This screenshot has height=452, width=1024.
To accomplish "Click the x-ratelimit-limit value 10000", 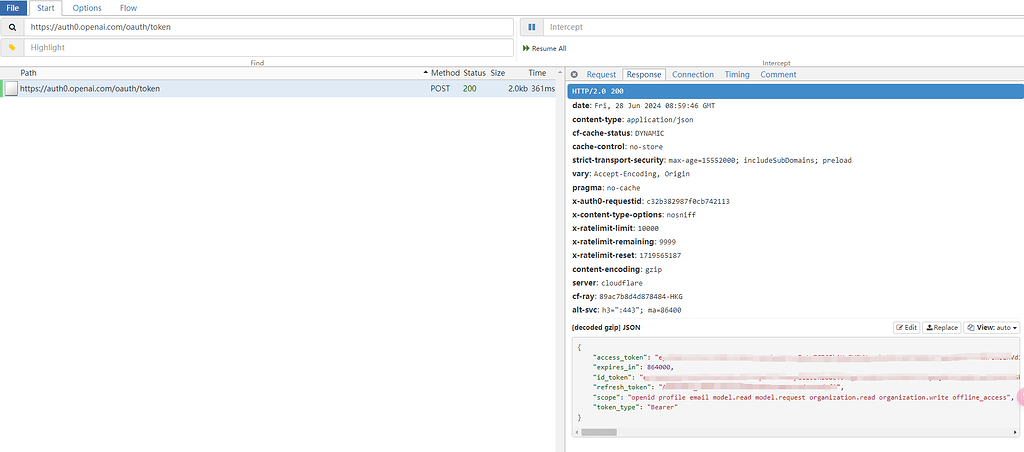I will [x=649, y=229].
